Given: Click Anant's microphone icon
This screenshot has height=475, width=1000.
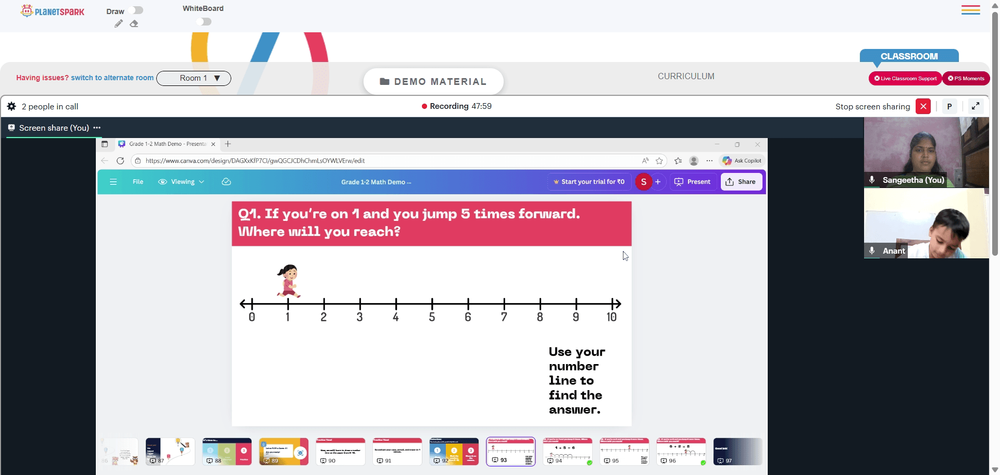Looking at the screenshot, I should pos(872,251).
